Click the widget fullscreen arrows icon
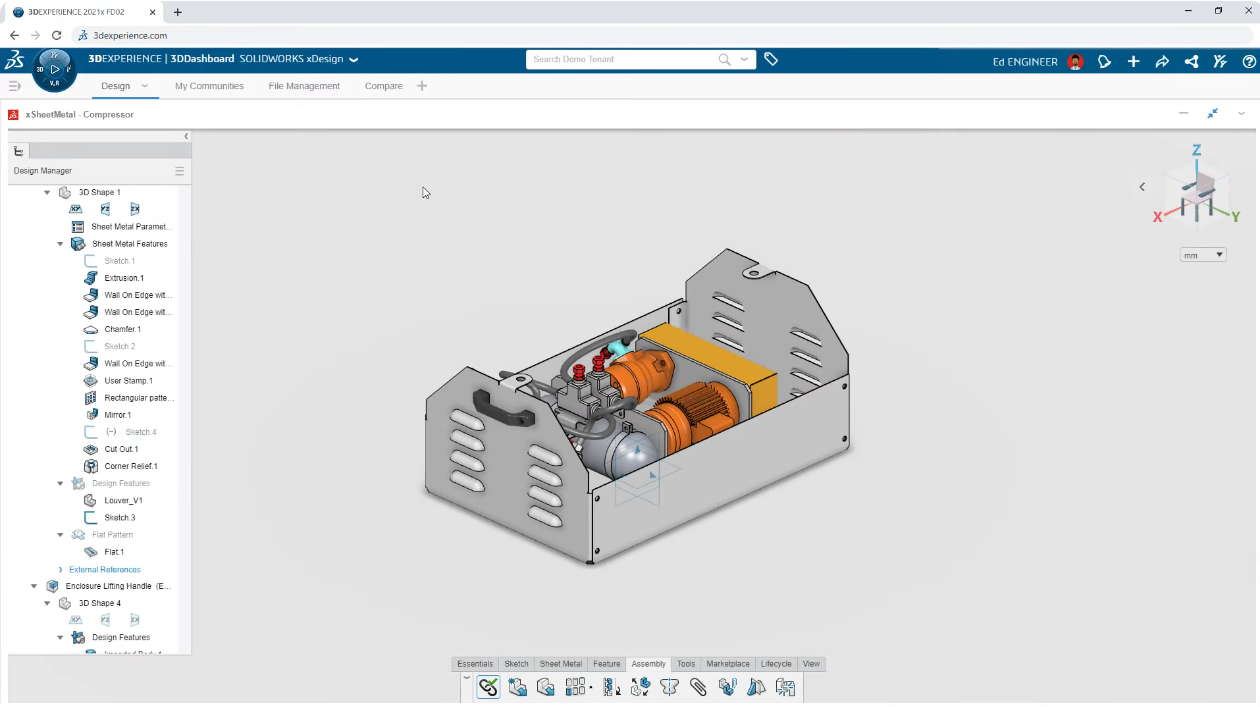The image size is (1260, 707). (1213, 114)
